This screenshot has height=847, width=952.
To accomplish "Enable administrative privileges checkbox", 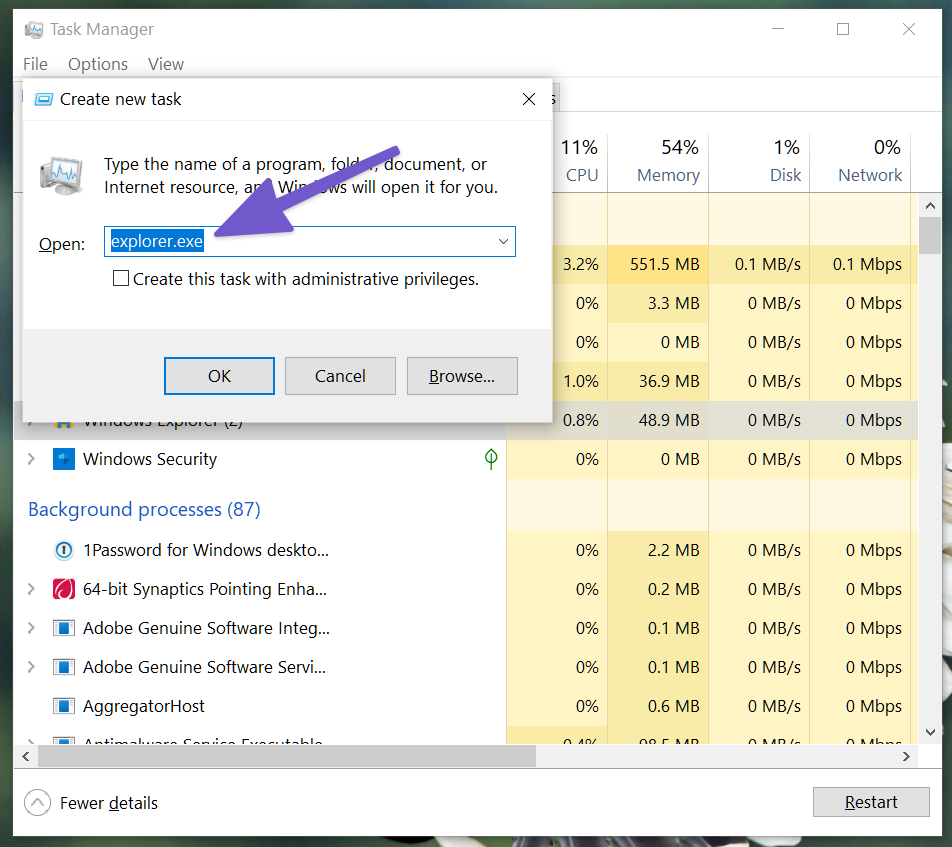I will click(121, 279).
